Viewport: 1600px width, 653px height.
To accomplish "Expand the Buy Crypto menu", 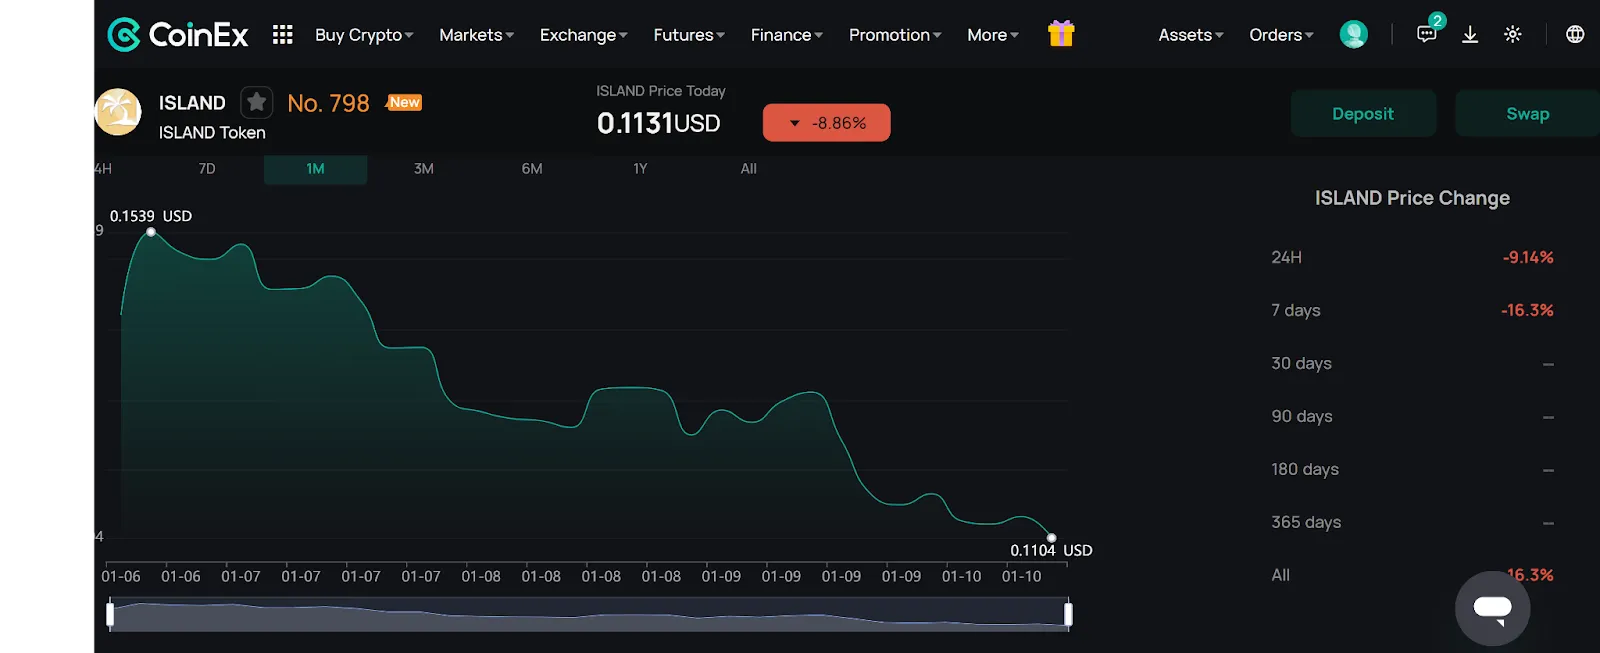I will click(364, 35).
